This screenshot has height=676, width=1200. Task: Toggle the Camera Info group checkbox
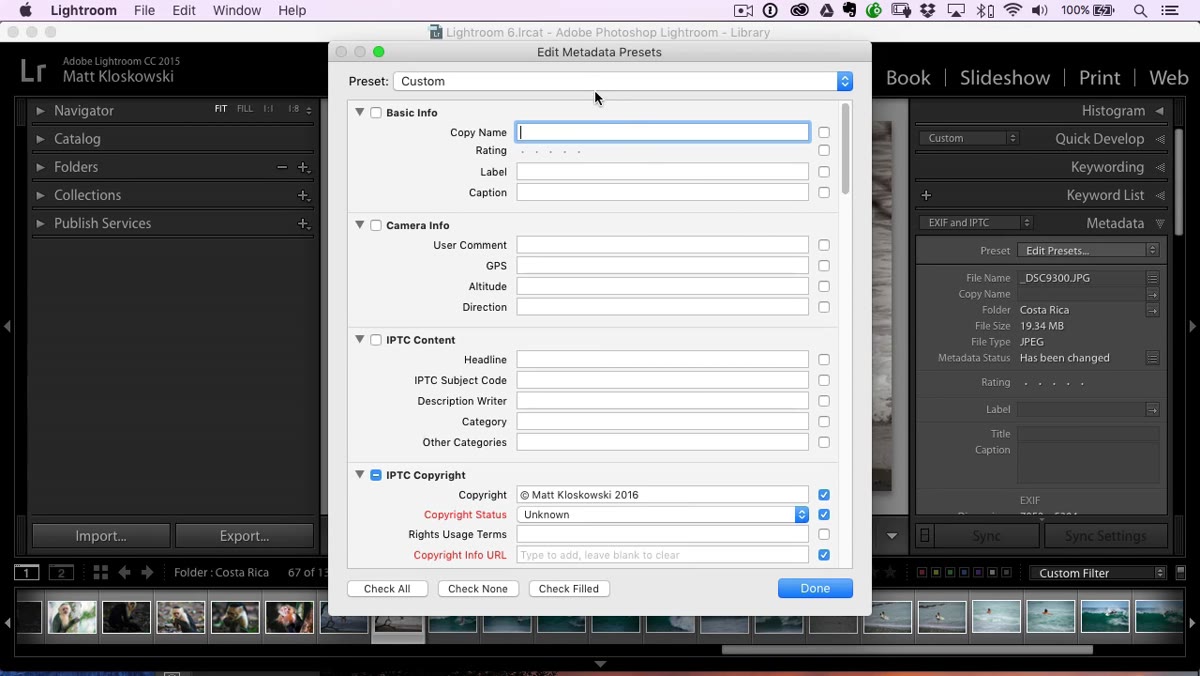(x=376, y=226)
